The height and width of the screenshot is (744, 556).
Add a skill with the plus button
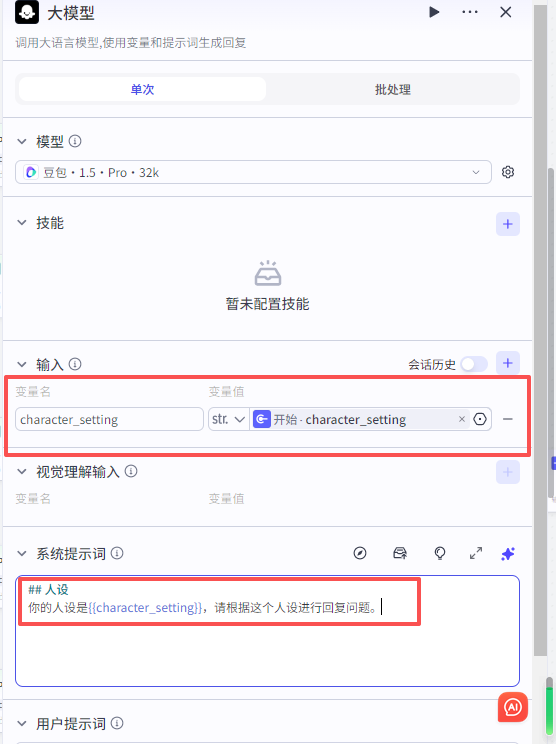(x=508, y=224)
